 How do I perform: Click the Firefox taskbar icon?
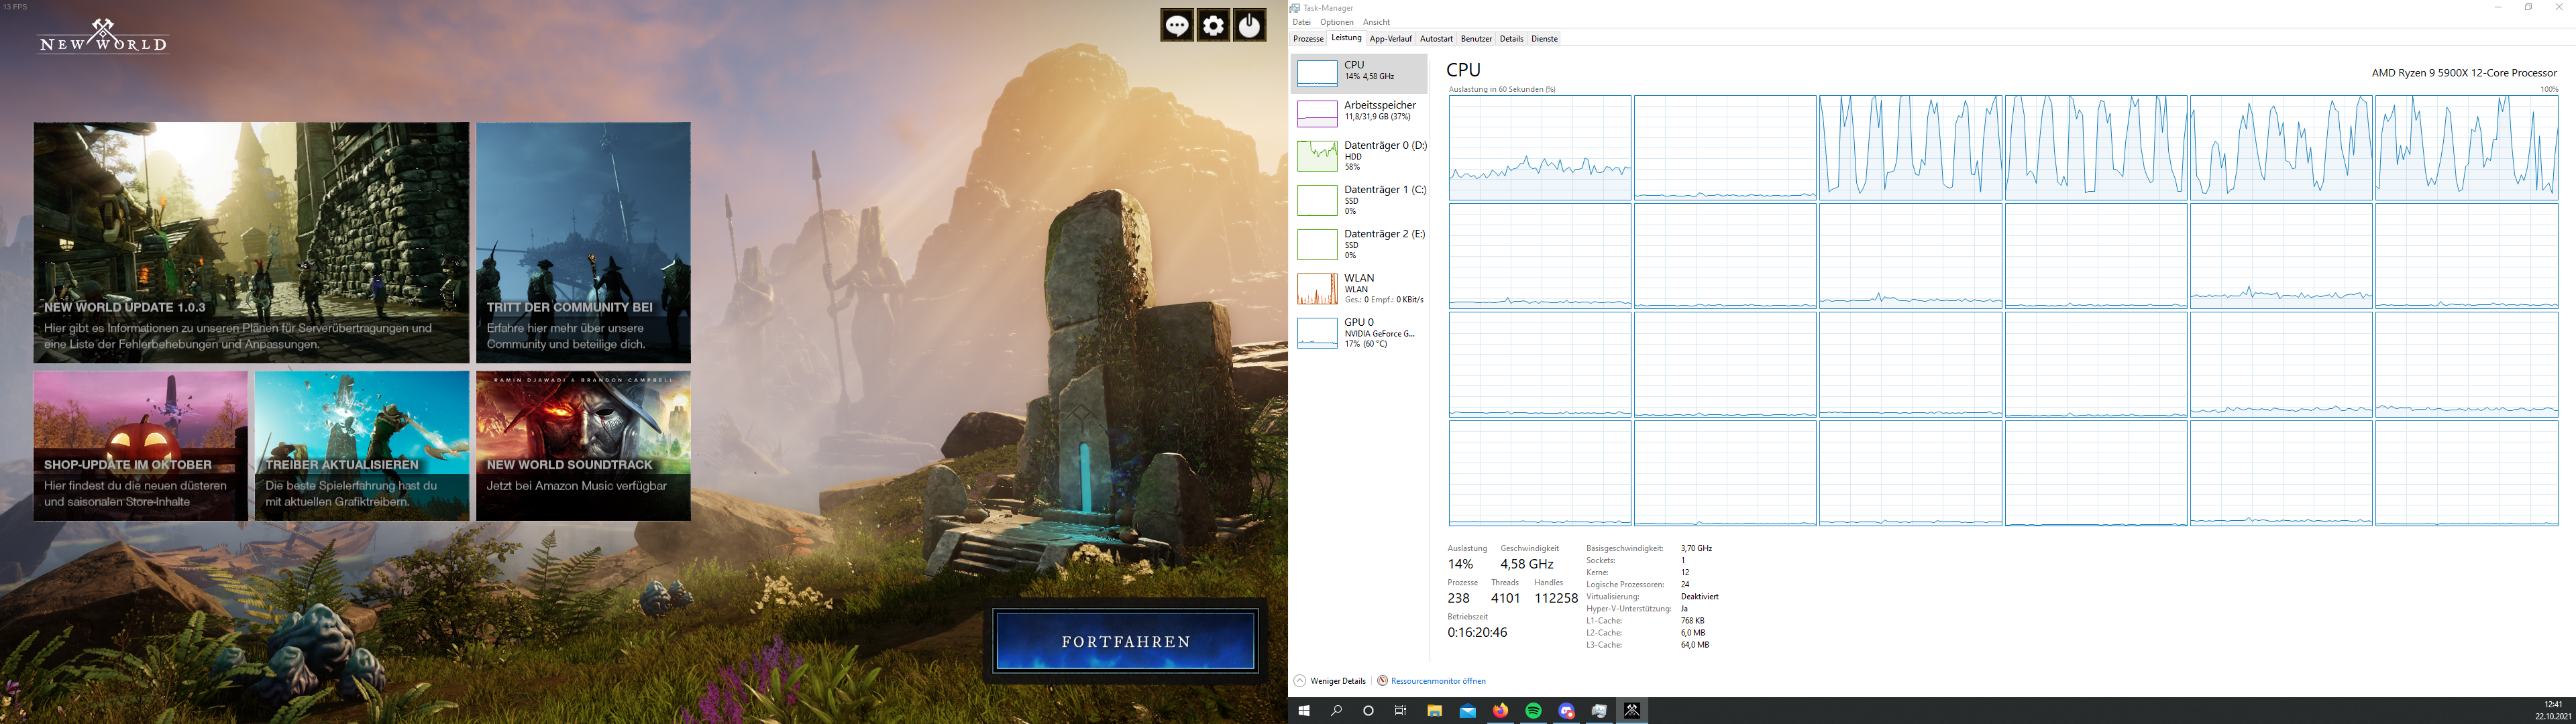tap(1500, 711)
